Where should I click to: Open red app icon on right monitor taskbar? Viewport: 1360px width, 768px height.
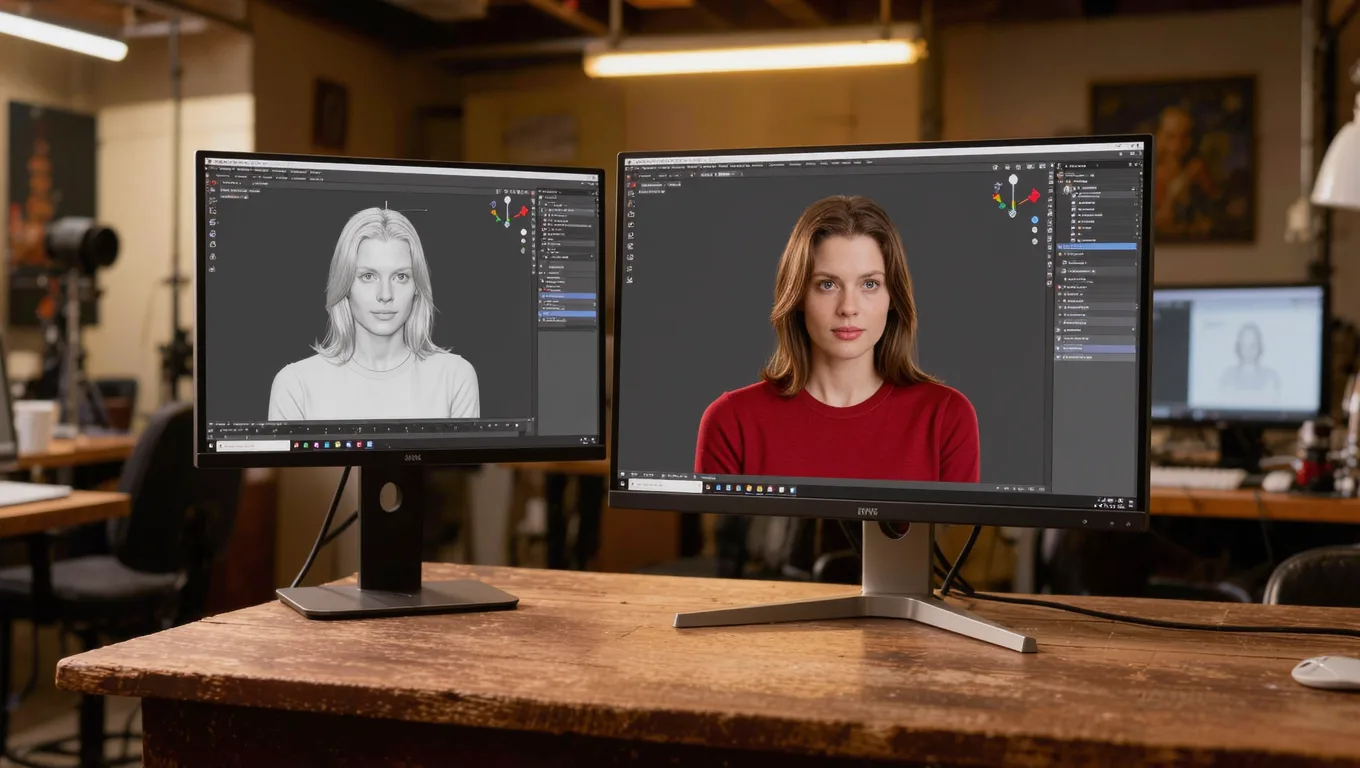click(769, 489)
